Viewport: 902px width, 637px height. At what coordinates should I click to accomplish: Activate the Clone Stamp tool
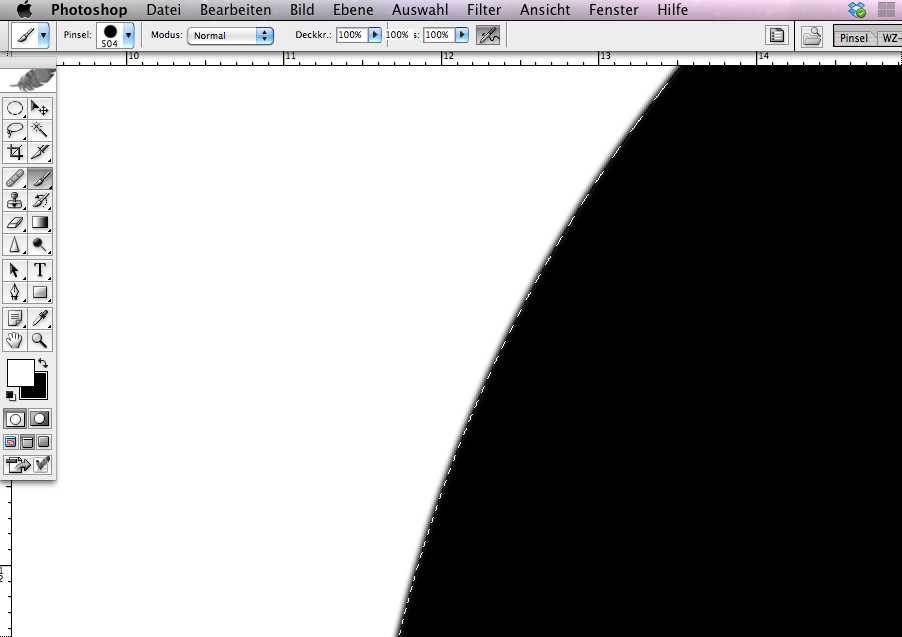[16, 201]
